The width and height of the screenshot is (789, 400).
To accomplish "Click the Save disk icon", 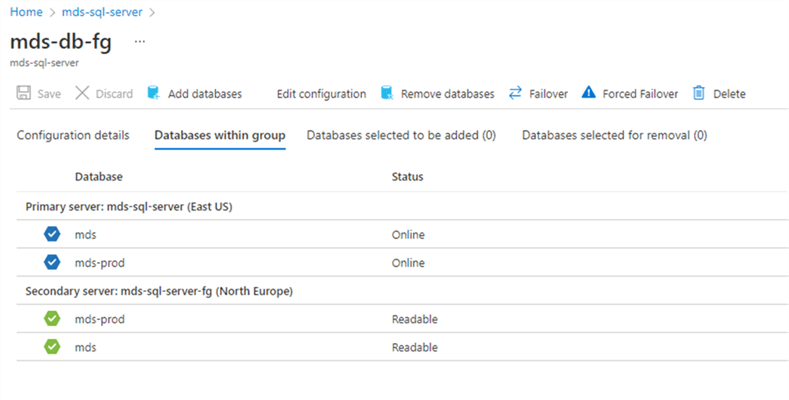I will point(24,93).
